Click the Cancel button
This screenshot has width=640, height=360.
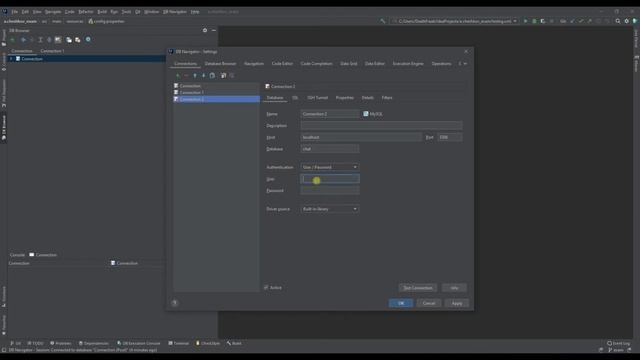(429, 303)
